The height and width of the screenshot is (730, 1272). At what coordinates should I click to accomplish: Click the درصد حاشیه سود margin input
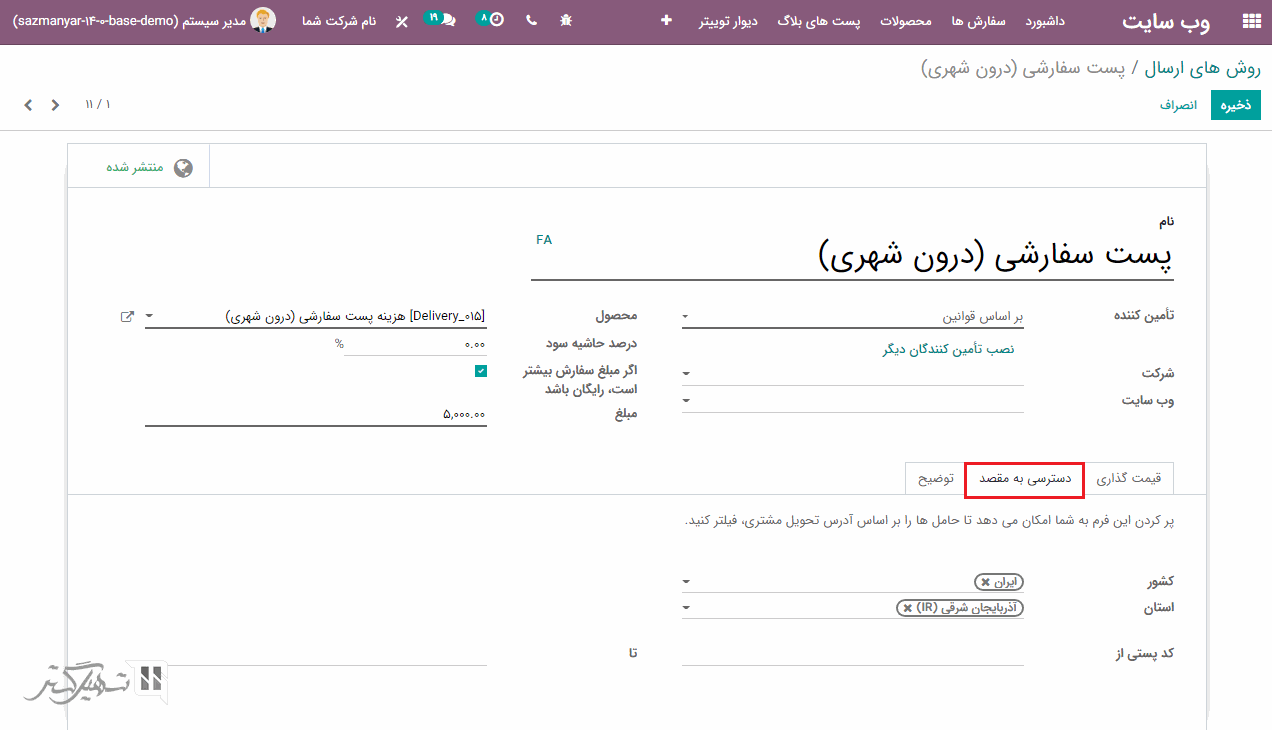[415, 344]
